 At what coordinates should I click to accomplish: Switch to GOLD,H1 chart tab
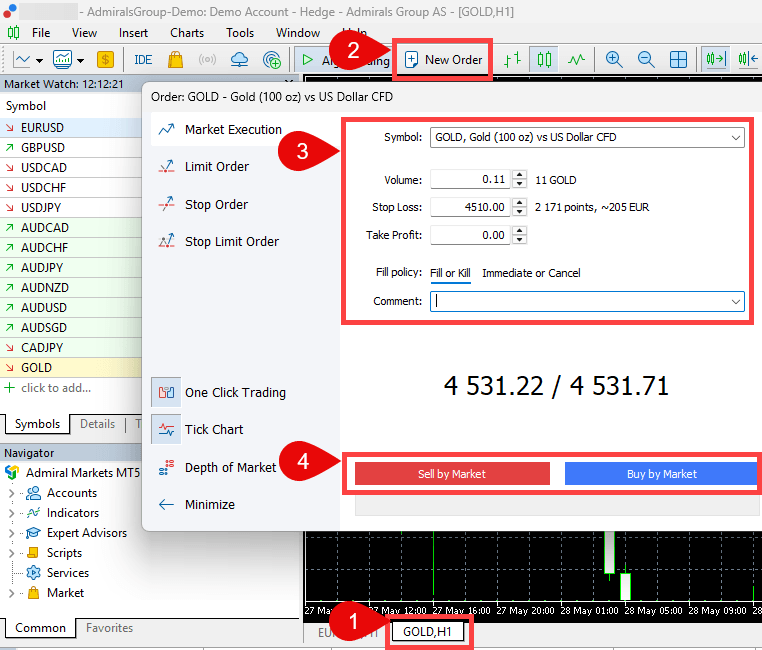point(427,632)
